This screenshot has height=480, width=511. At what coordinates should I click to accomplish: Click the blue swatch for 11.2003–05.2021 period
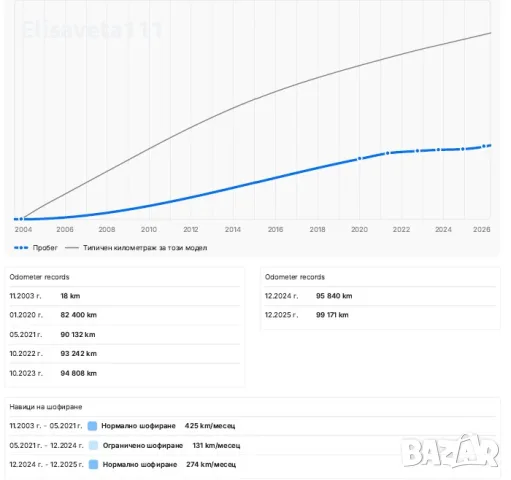(92, 426)
